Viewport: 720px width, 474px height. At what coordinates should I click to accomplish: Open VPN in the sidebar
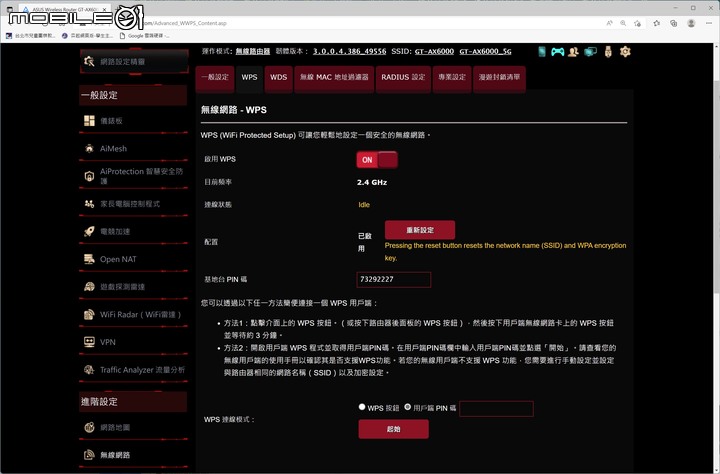click(134, 342)
